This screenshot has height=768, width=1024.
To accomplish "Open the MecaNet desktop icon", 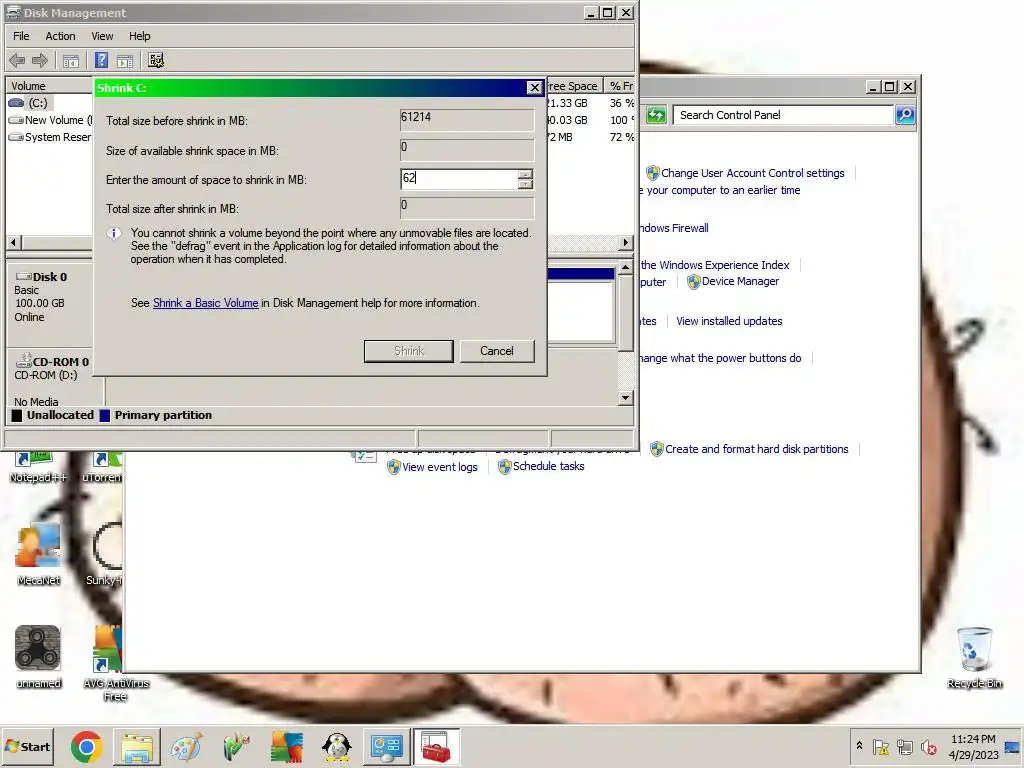I will pyautogui.click(x=39, y=554).
